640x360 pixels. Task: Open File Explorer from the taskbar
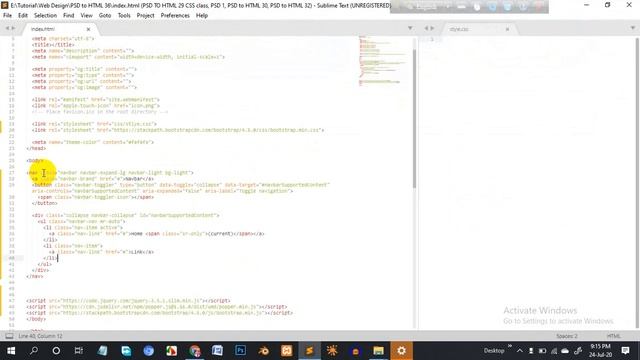click(378, 351)
